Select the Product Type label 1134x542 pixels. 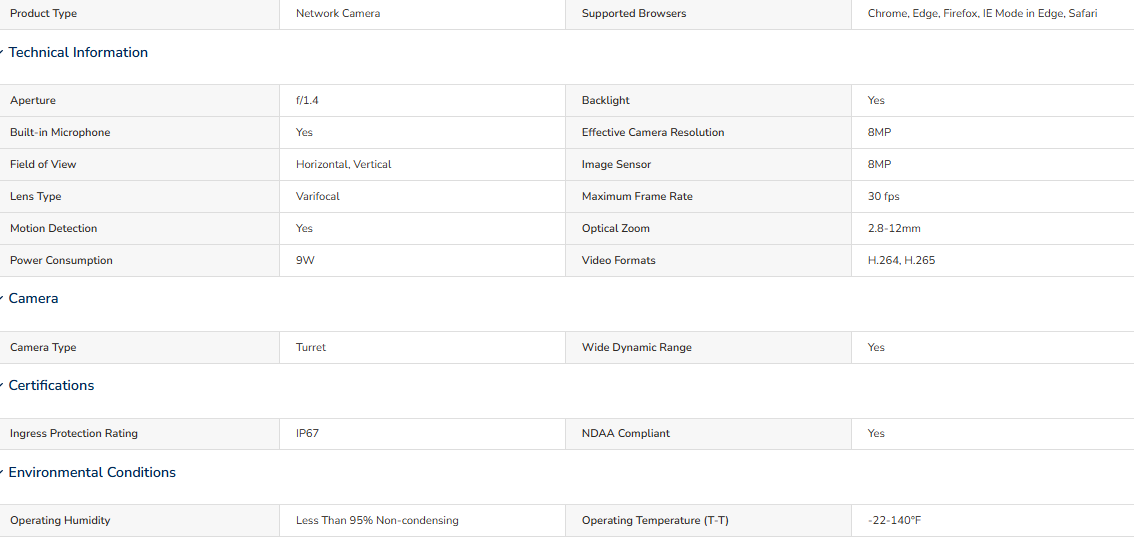click(43, 14)
